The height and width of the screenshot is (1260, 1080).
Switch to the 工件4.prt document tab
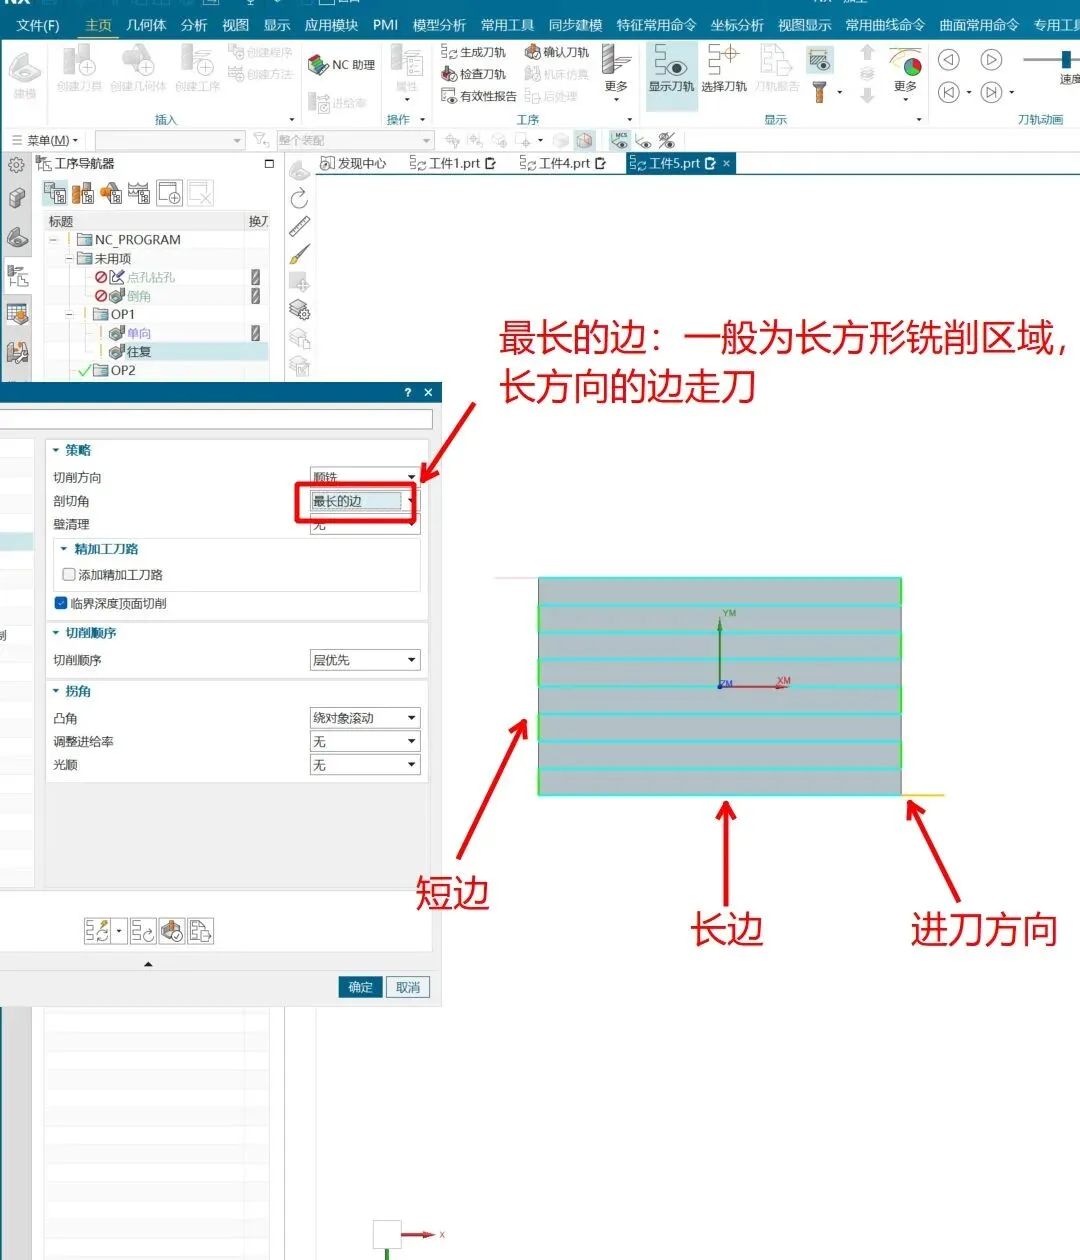pyautogui.click(x=563, y=163)
